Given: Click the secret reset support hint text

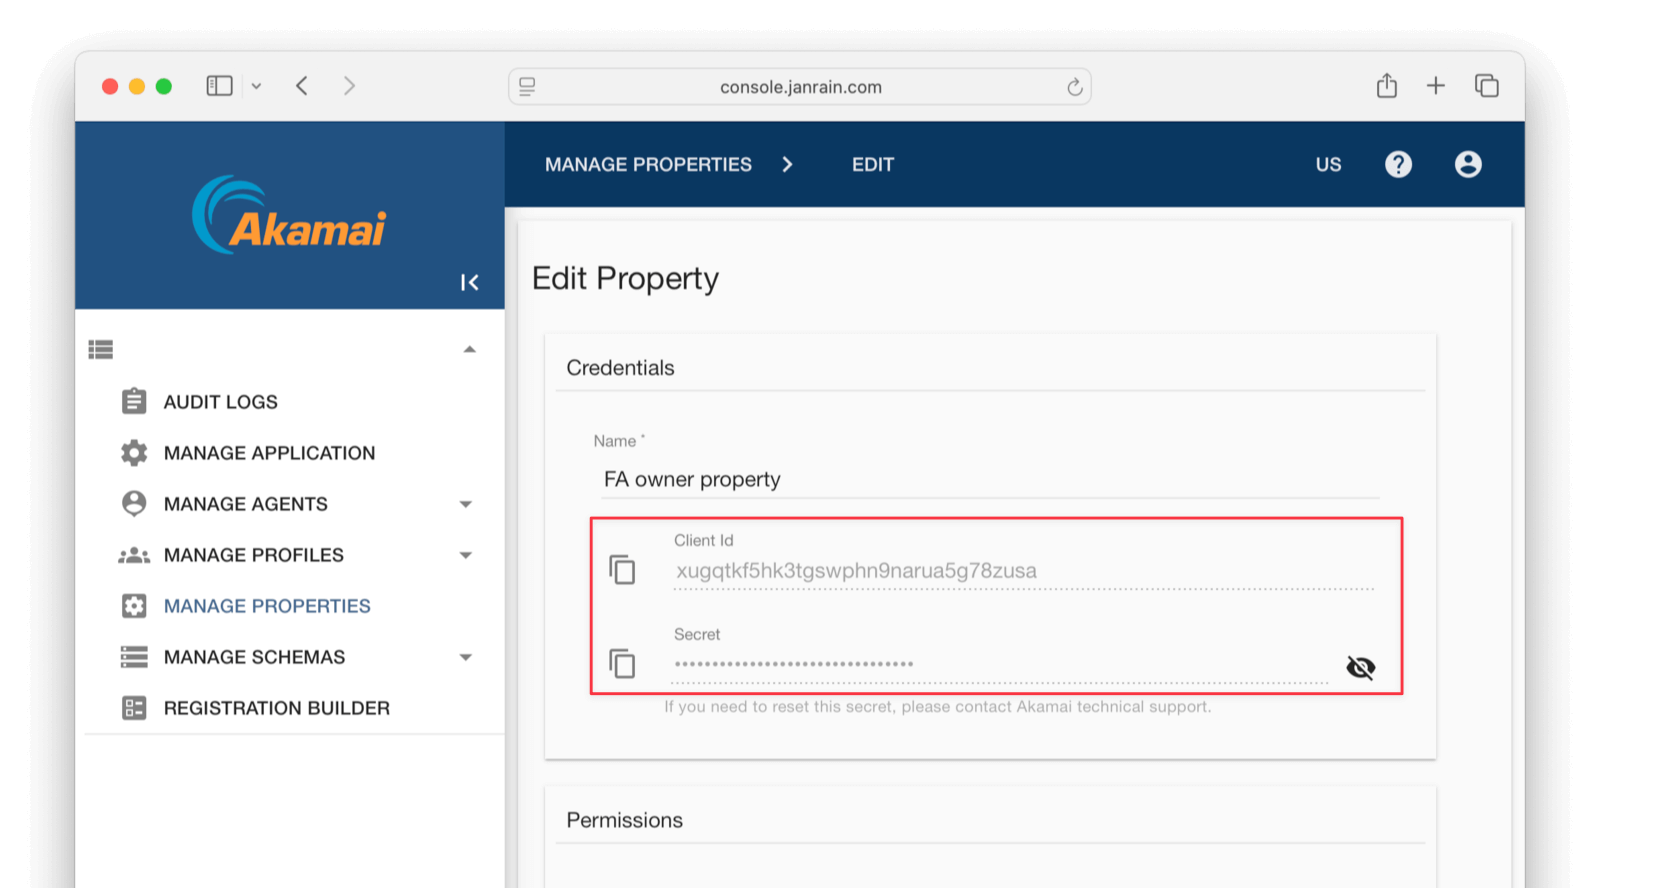Looking at the screenshot, I should coord(938,706).
